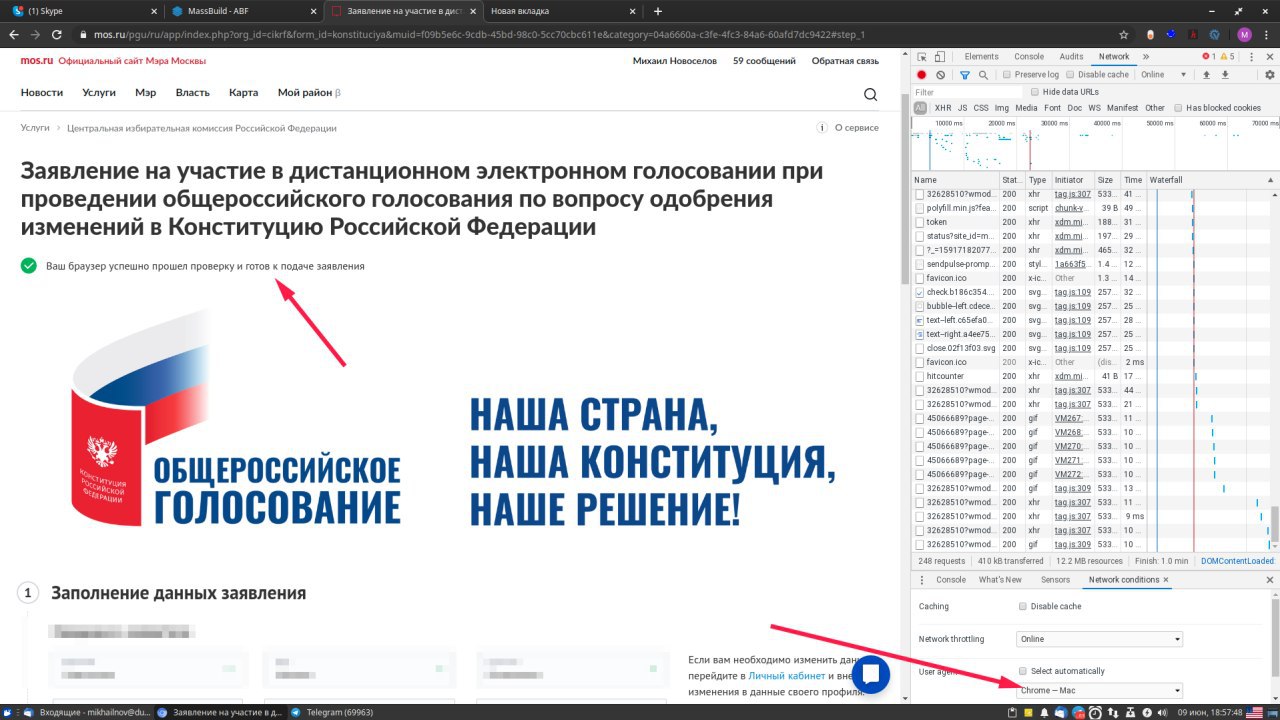Open a new browser tab with plus button

tap(657, 11)
